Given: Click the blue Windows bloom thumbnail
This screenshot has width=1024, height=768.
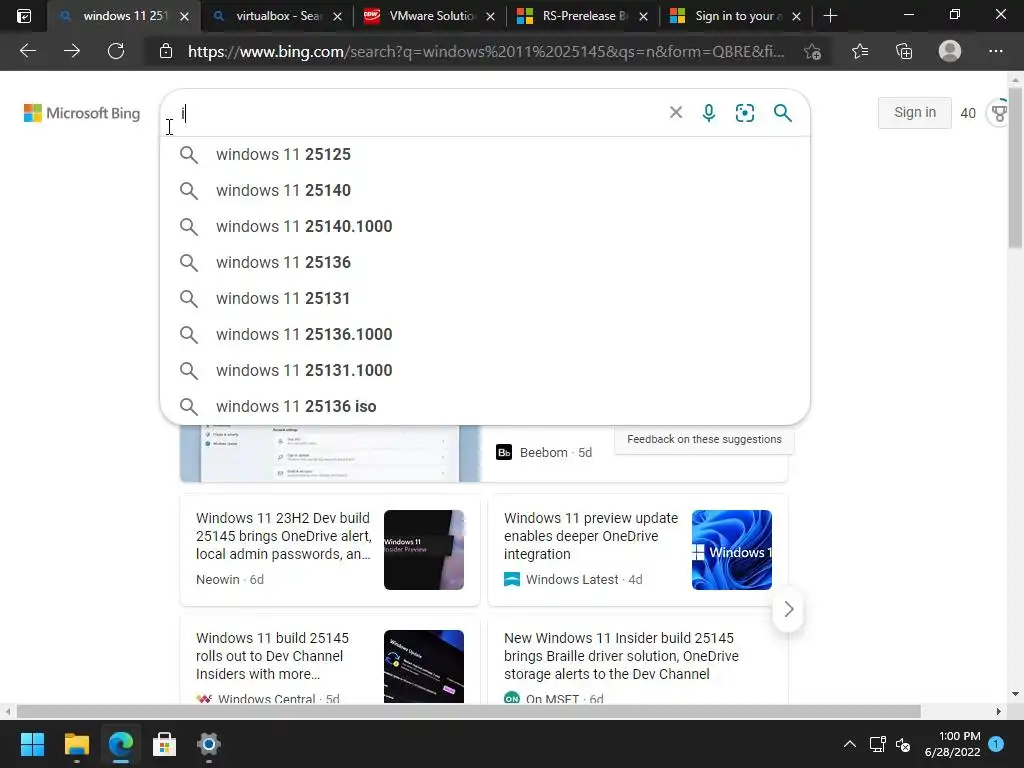Looking at the screenshot, I should pyautogui.click(x=731, y=550).
